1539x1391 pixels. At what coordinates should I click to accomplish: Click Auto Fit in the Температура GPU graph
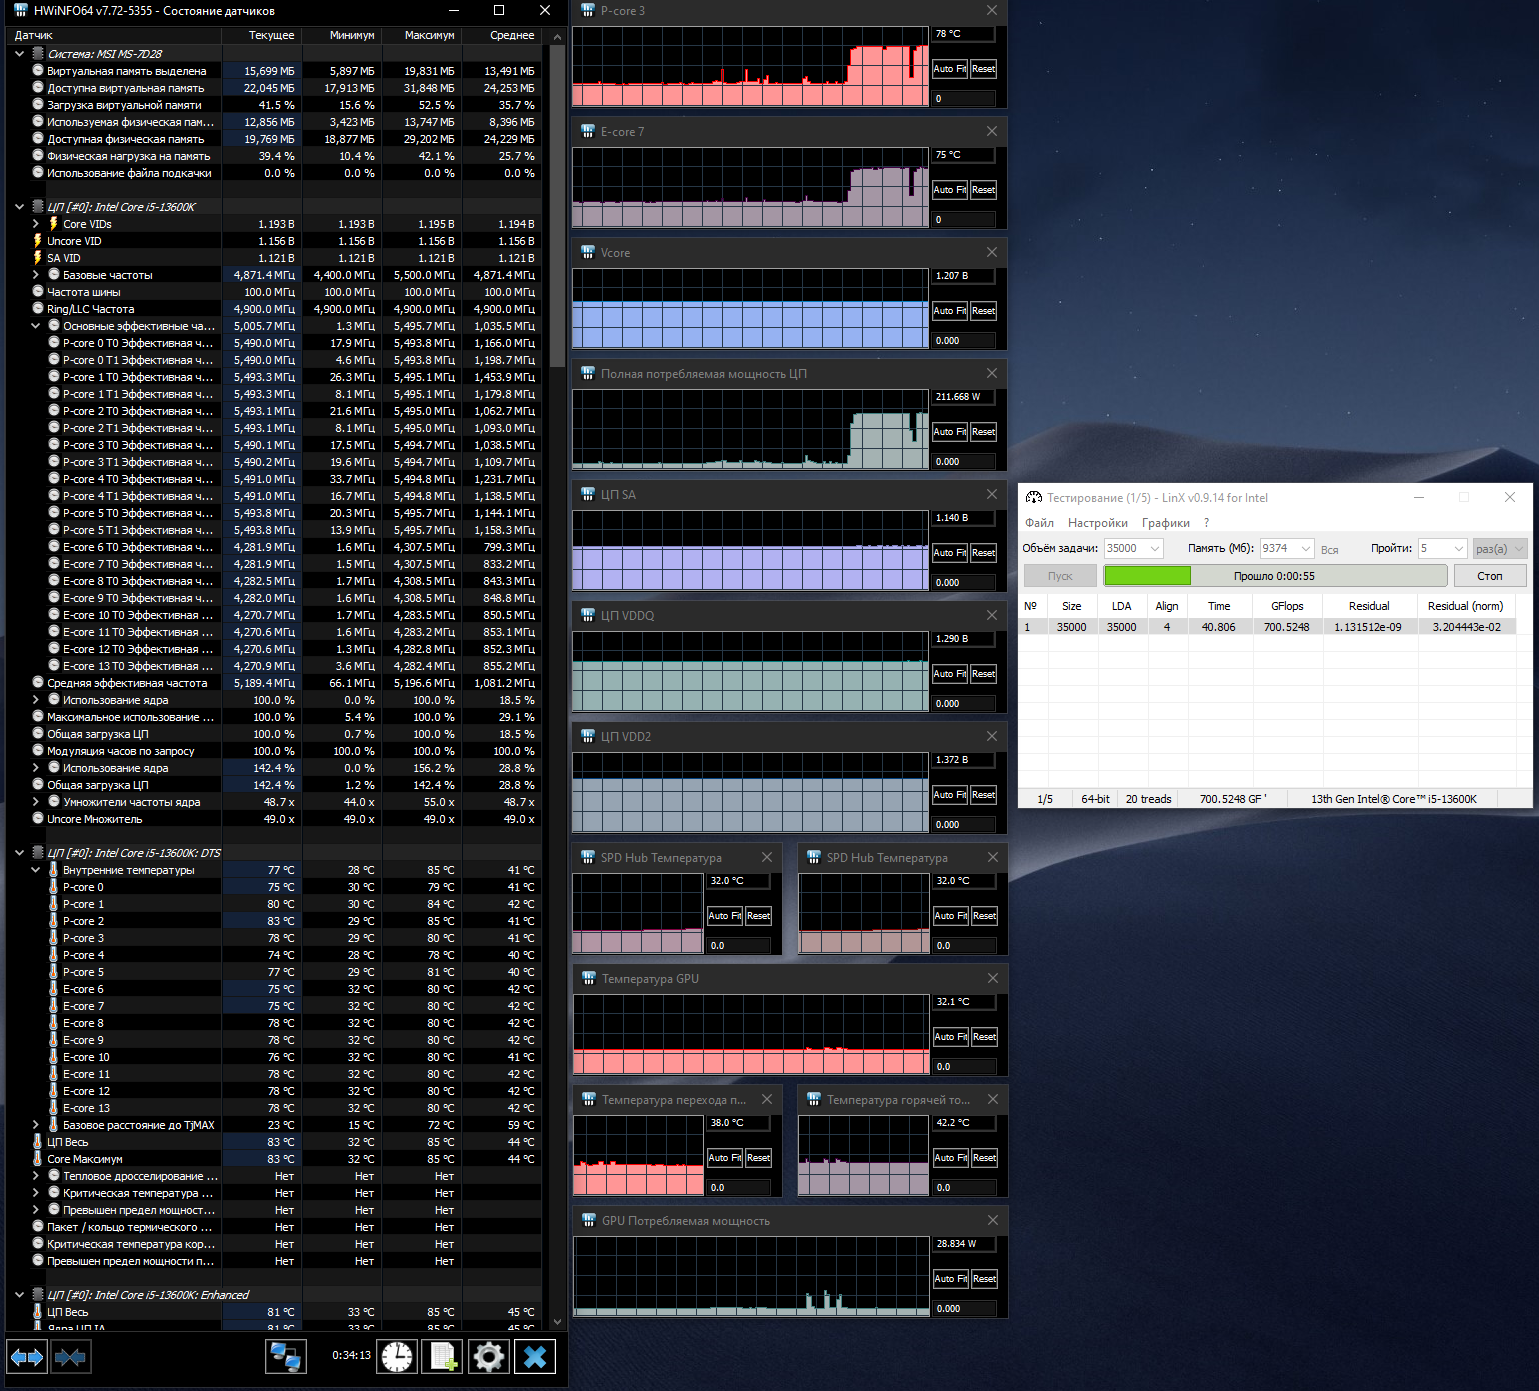(950, 1037)
